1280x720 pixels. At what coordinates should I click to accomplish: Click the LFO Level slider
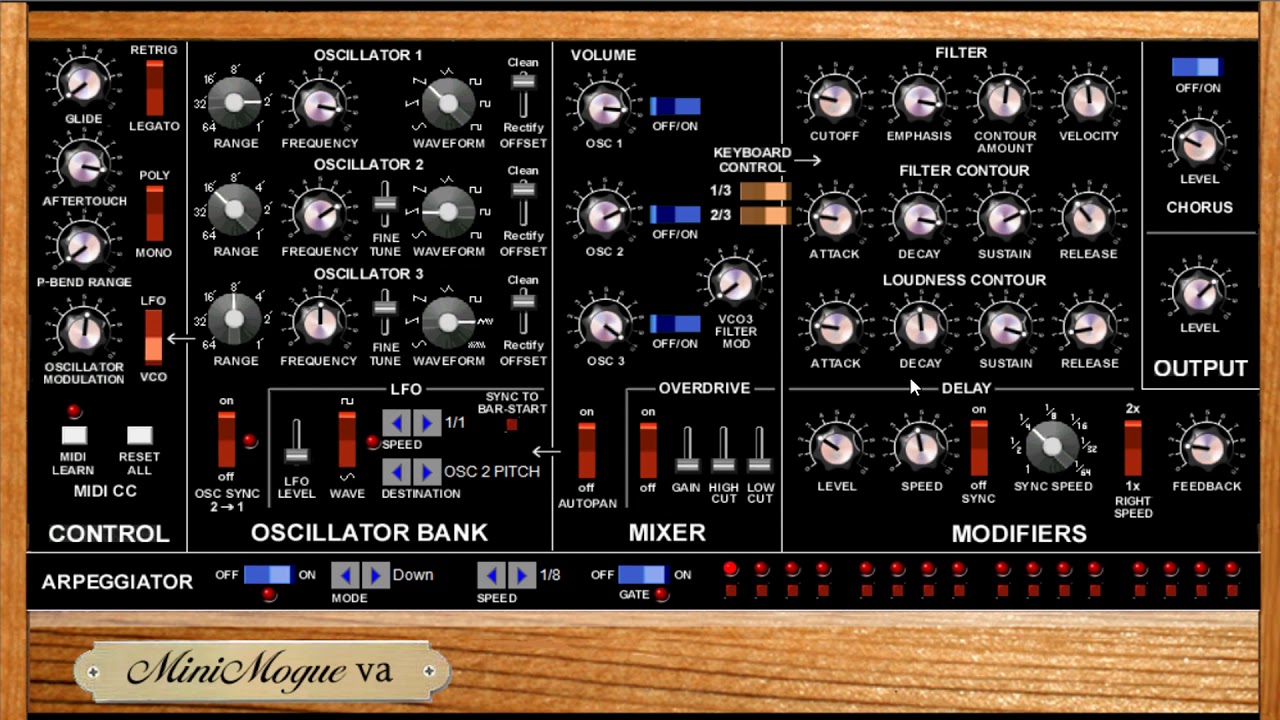[296, 443]
